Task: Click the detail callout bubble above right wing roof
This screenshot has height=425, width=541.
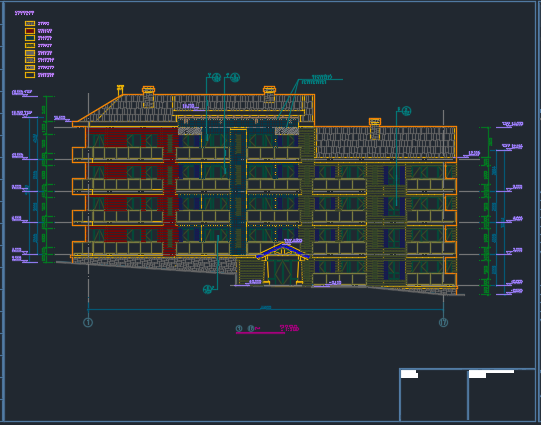Action: (406, 111)
